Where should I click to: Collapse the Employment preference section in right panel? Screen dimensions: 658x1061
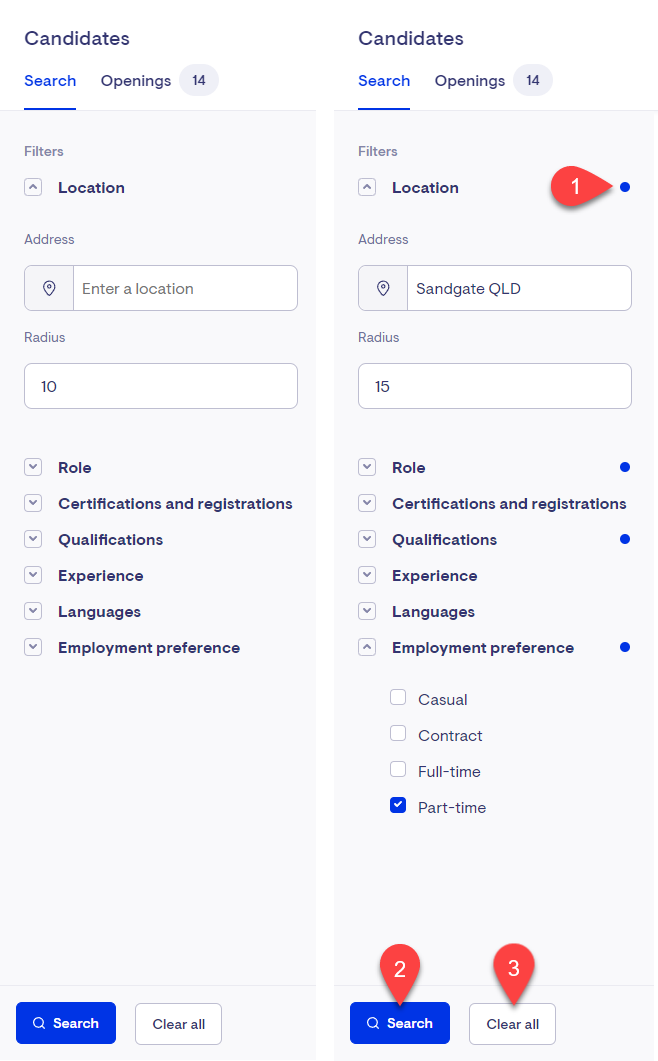367,648
